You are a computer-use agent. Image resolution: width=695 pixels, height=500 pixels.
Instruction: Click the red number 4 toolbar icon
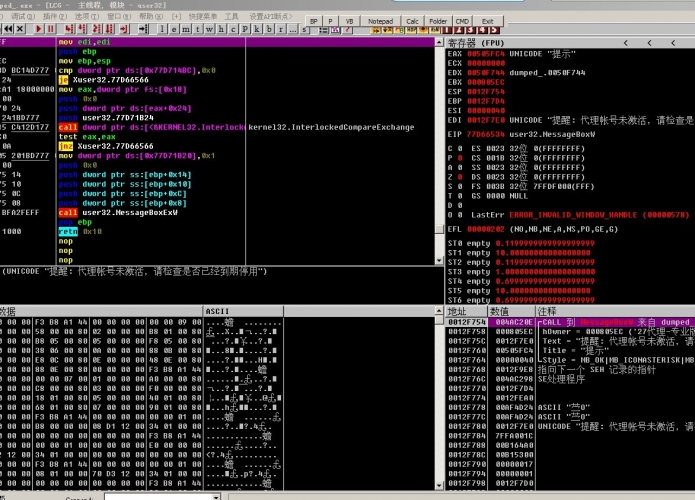pos(482,30)
